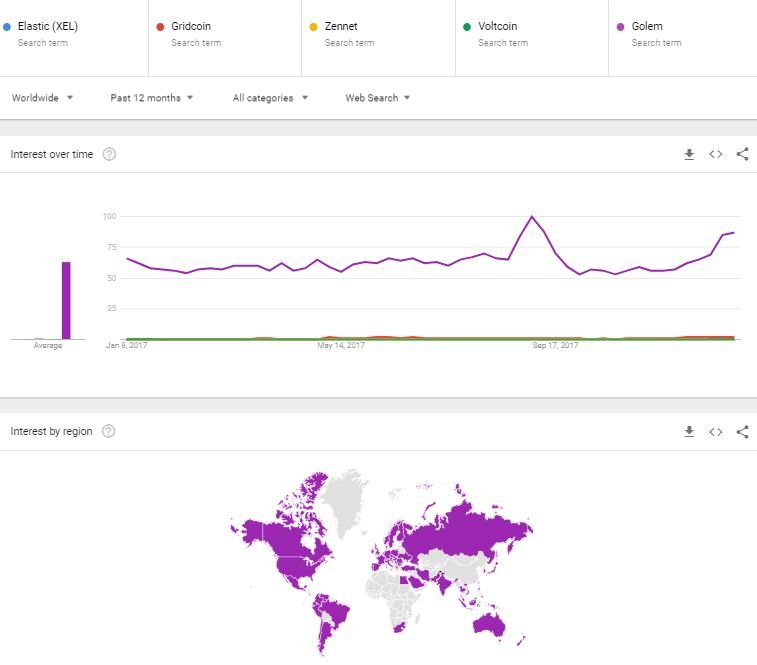The image size is (757, 665).
Task: Select Brazil on the region map
Action: point(336,612)
